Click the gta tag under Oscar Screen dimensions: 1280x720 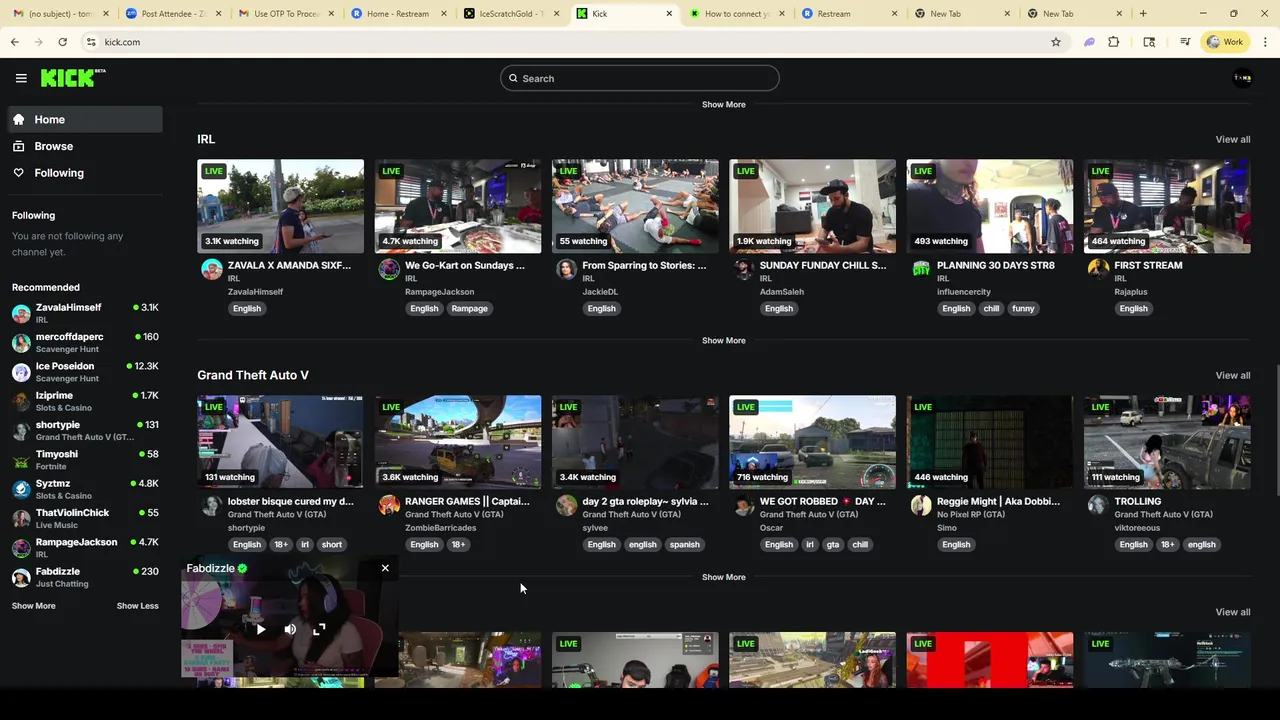832,544
